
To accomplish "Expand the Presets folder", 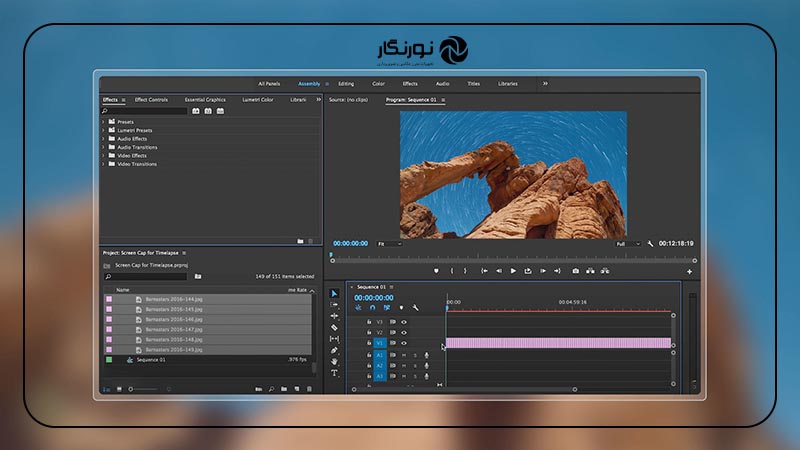I will click(104, 122).
